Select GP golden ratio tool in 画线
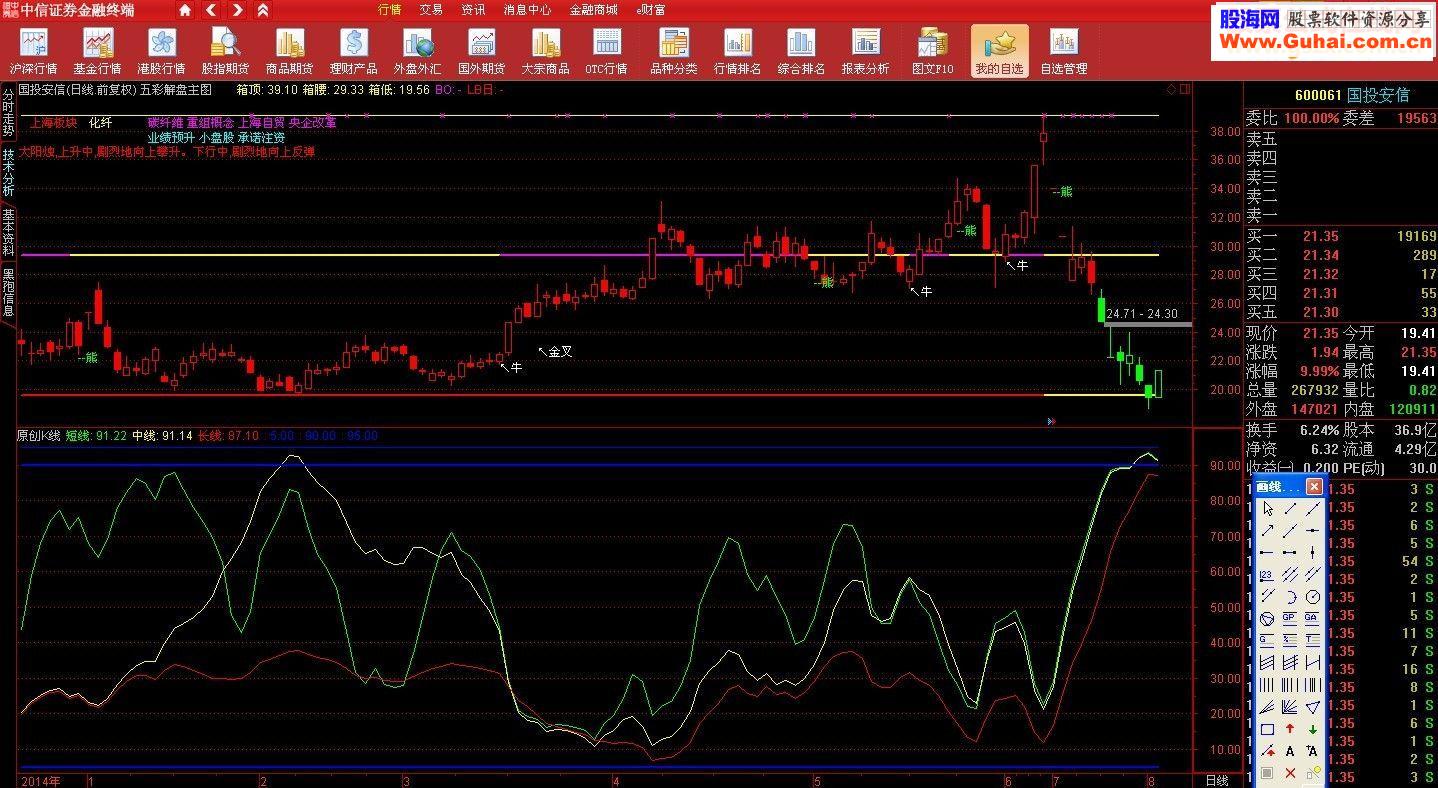This screenshot has width=1438, height=788. (x=1289, y=617)
